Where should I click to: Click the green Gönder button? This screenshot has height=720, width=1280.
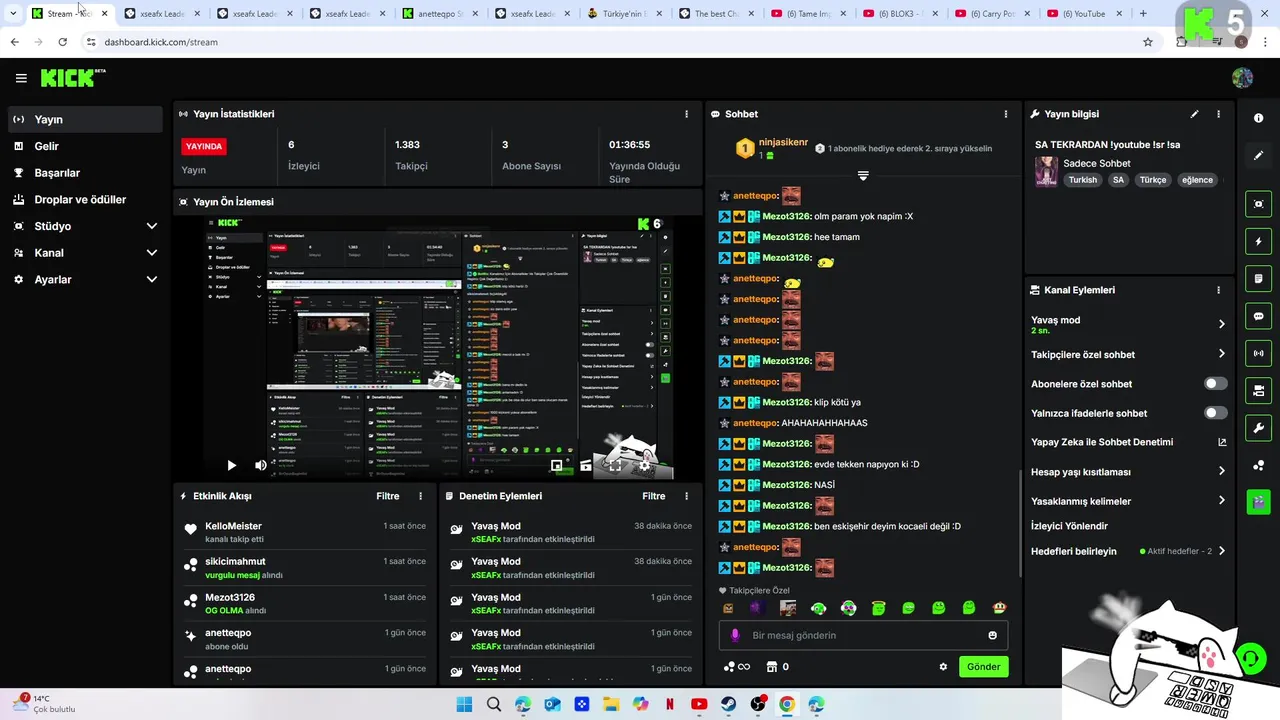(x=983, y=667)
